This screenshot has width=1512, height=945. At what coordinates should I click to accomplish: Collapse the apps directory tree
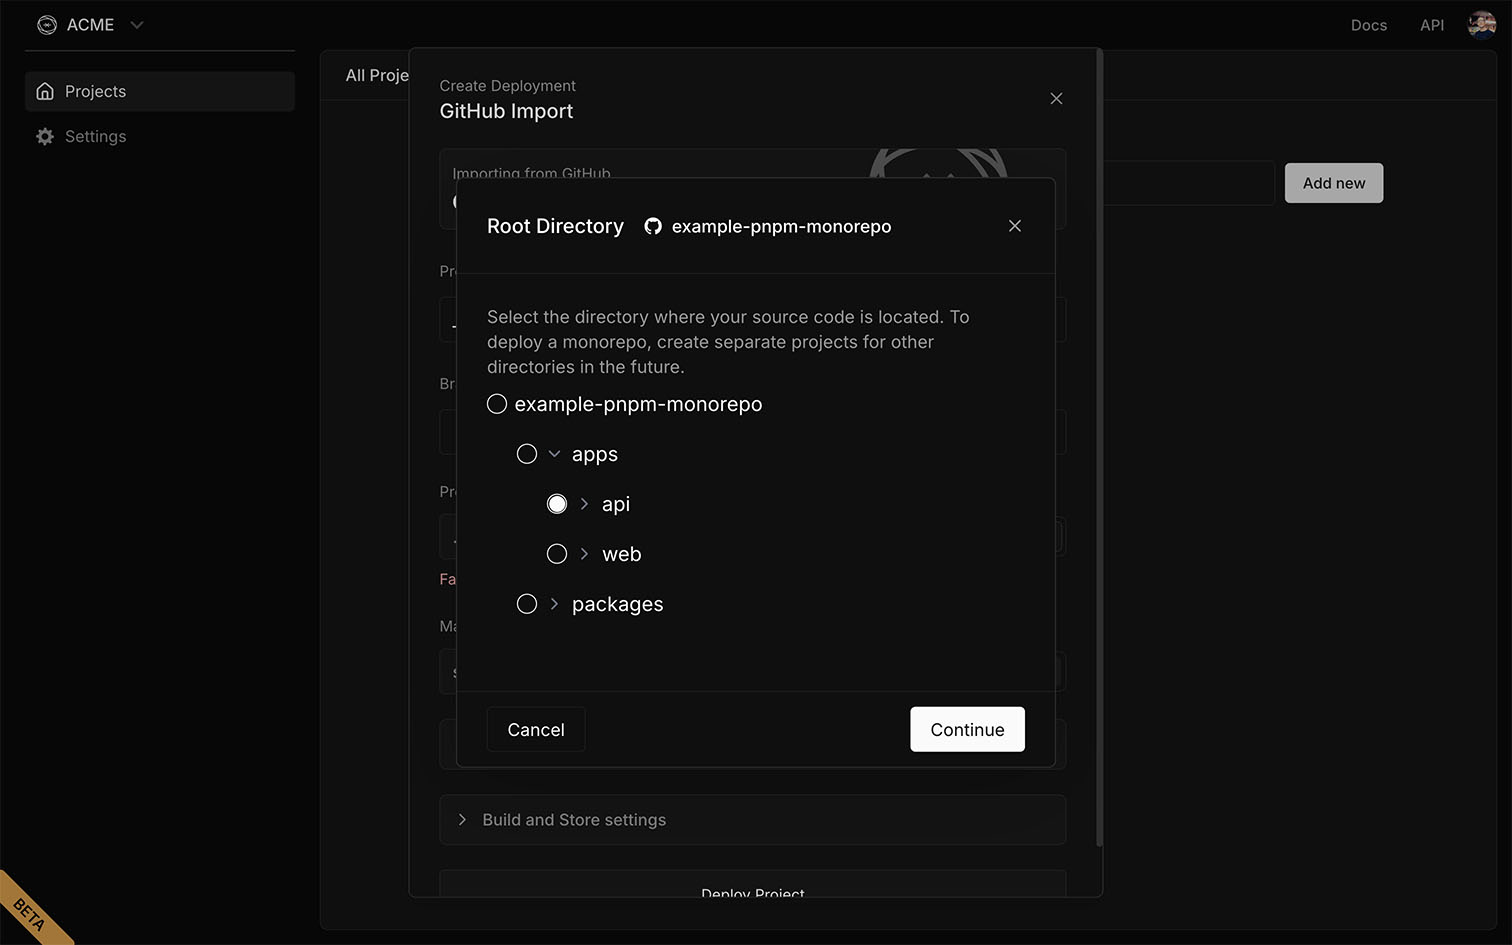(554, 453)
